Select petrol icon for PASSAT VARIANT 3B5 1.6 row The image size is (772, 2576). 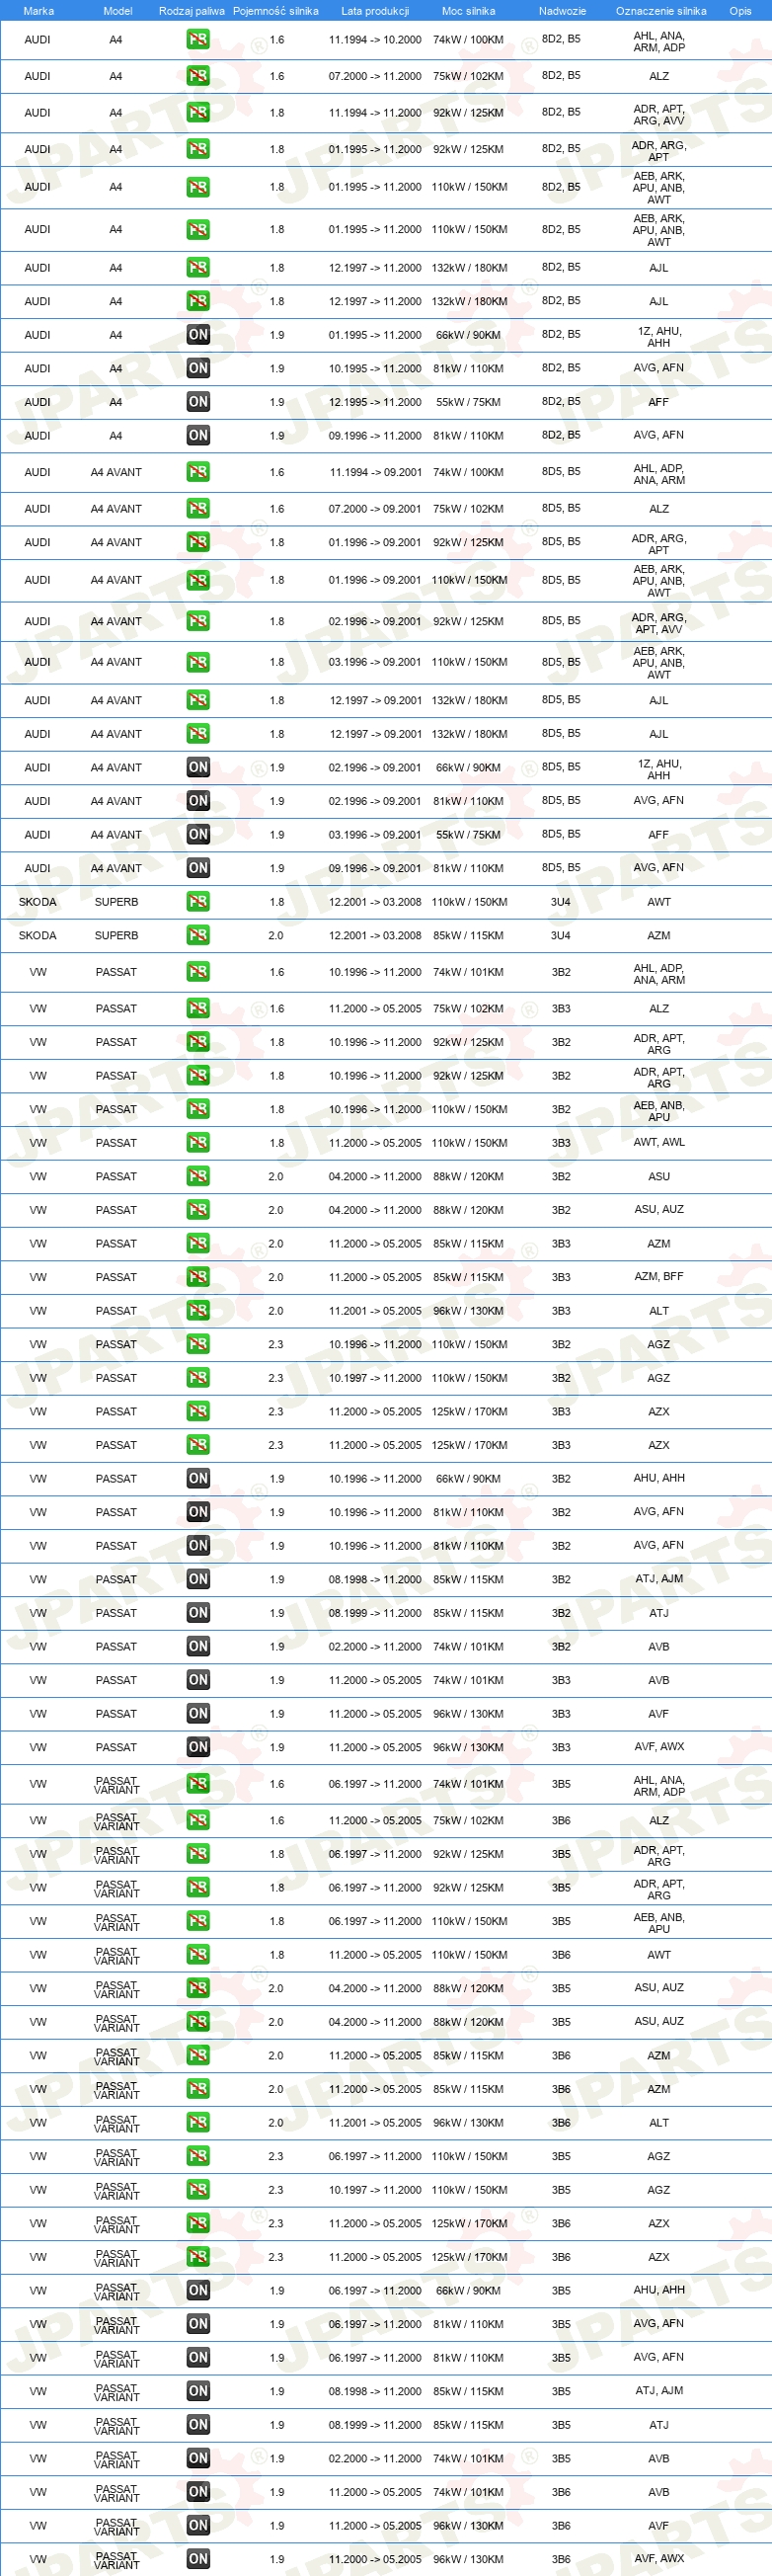[198, 1784]
